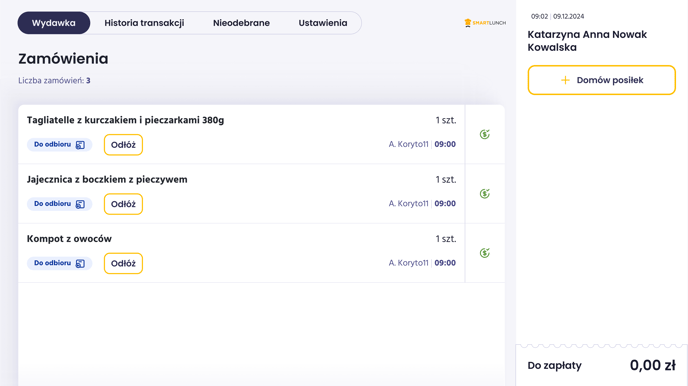This screenshot has height=386, width=688.
Task: Click Odłóż for Jajecznica z boczkiem
Action: click(123, 204)
